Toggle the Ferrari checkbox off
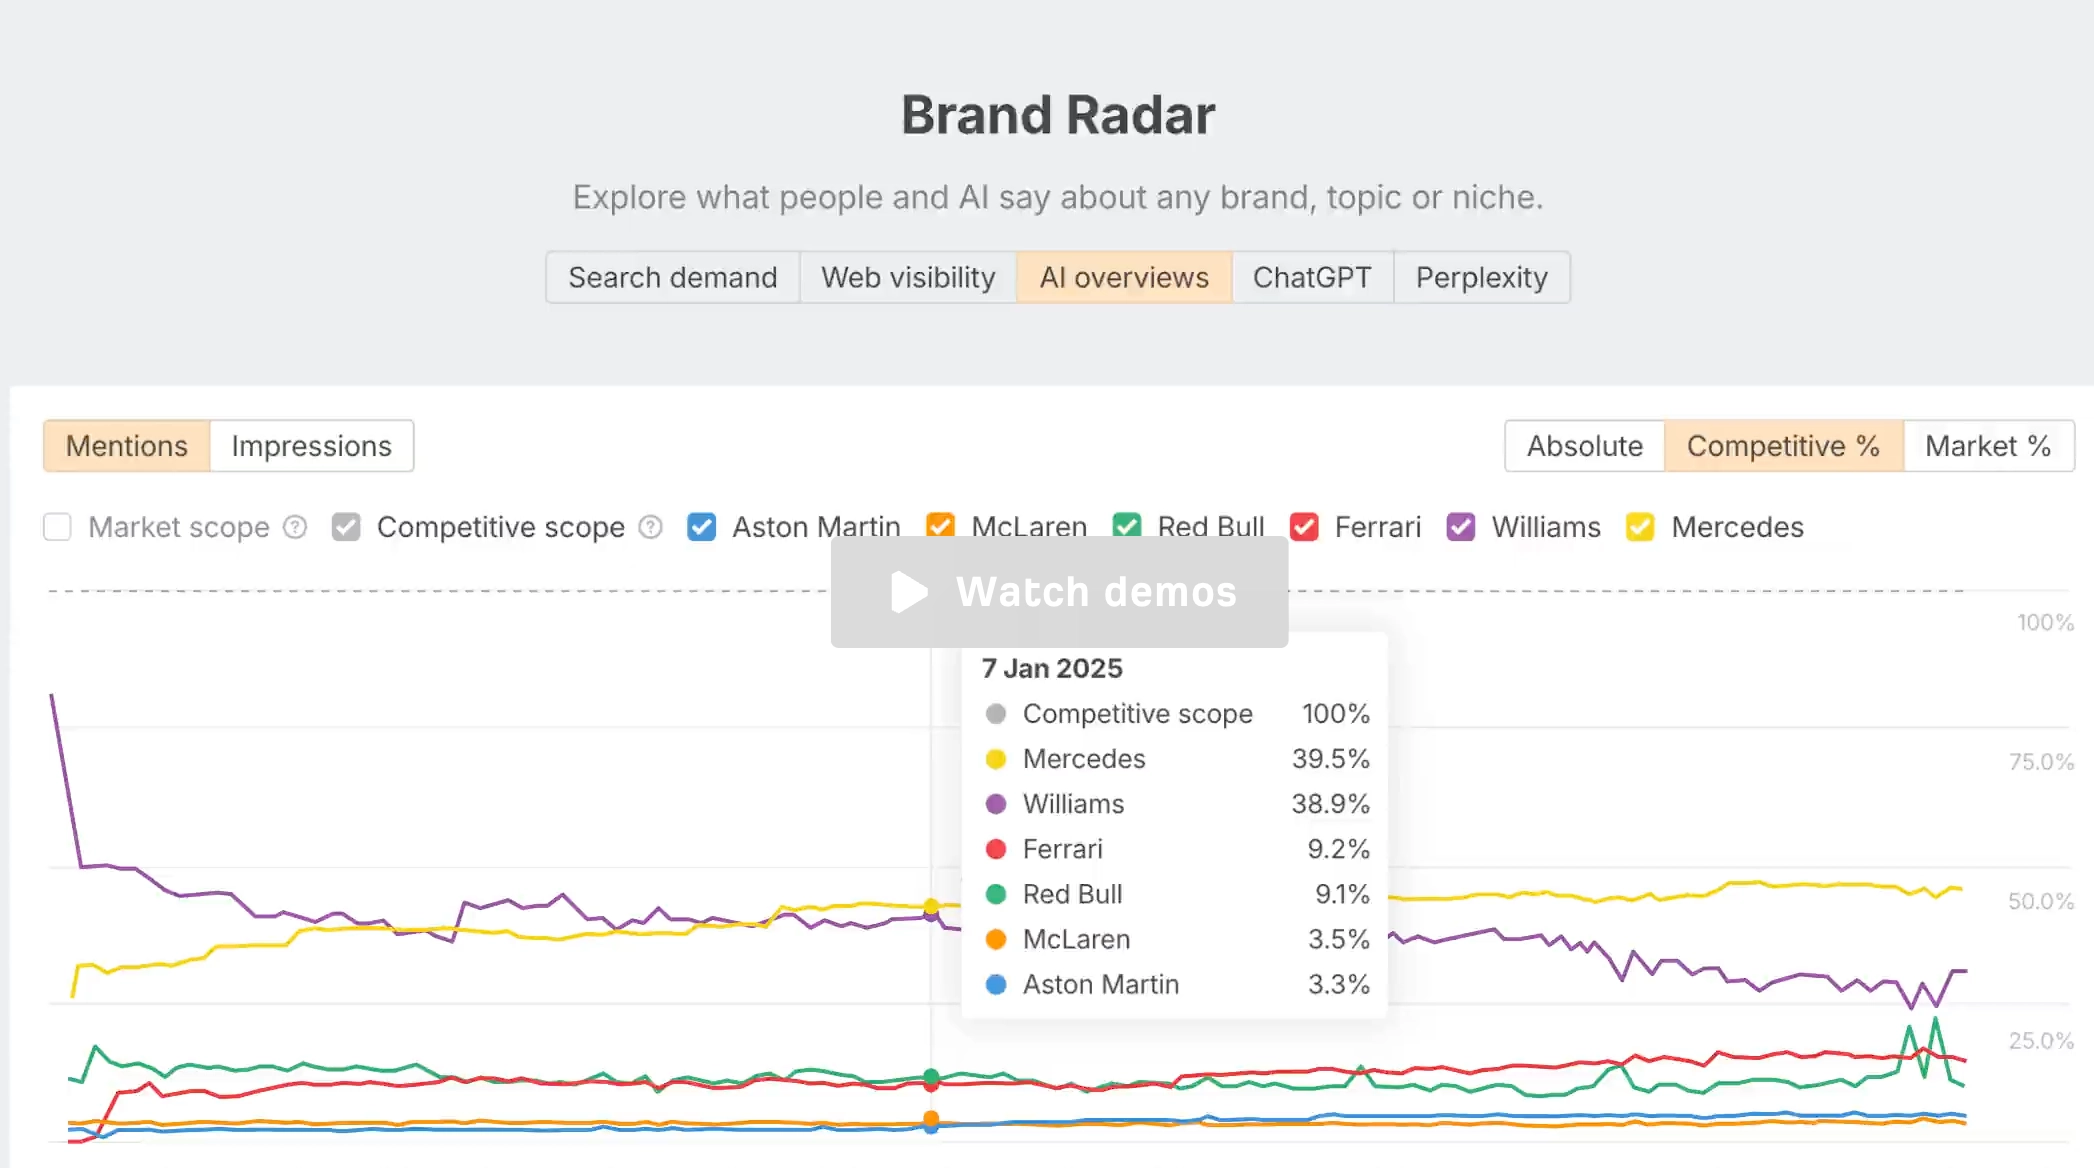 pyautogui.click(x=1304, y=527)
